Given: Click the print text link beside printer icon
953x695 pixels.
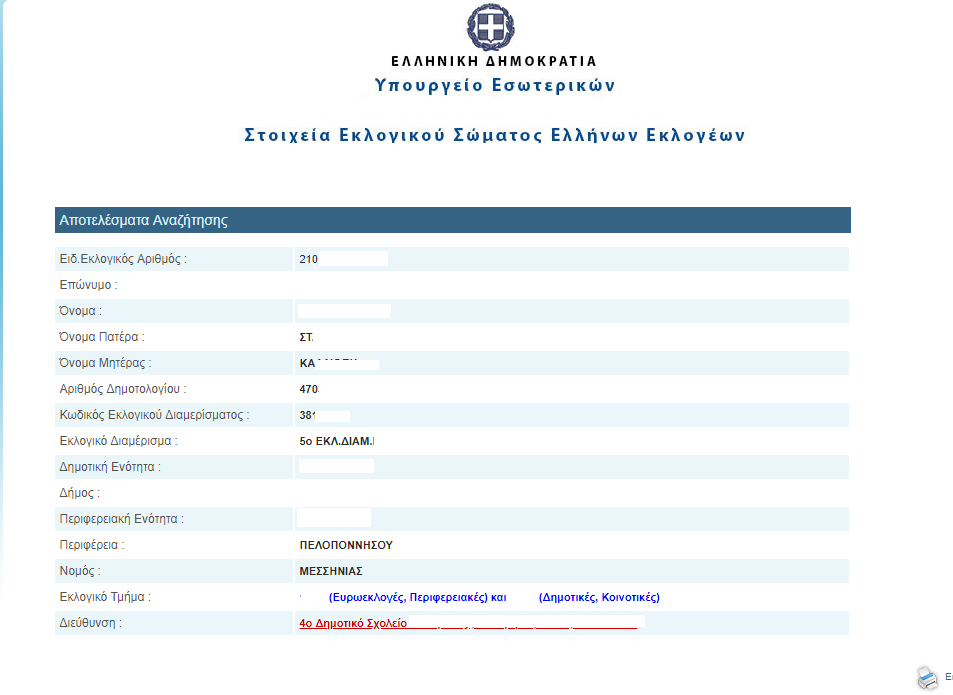Looking at the screenshot, I should pyautogui.click(x=948, y=677).
